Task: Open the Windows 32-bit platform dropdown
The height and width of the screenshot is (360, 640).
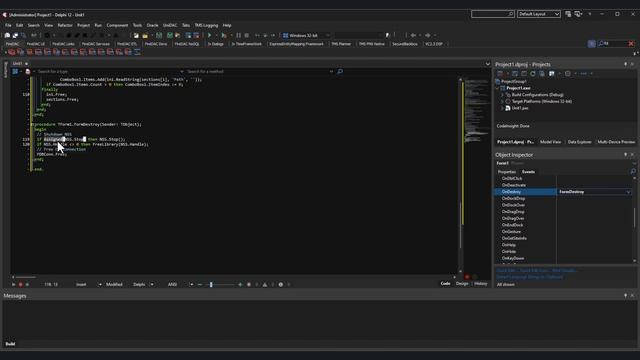Action: point(306,36)
